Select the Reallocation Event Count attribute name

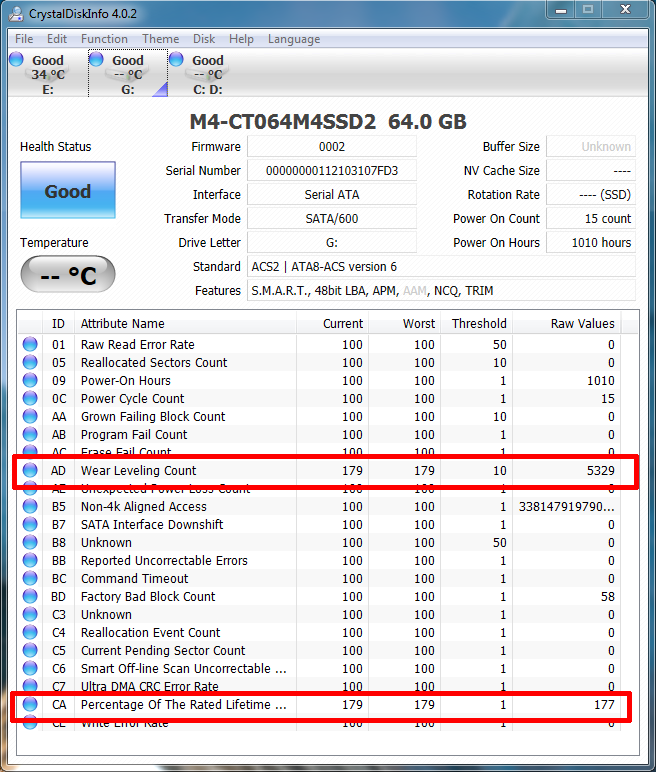point(150,633)
